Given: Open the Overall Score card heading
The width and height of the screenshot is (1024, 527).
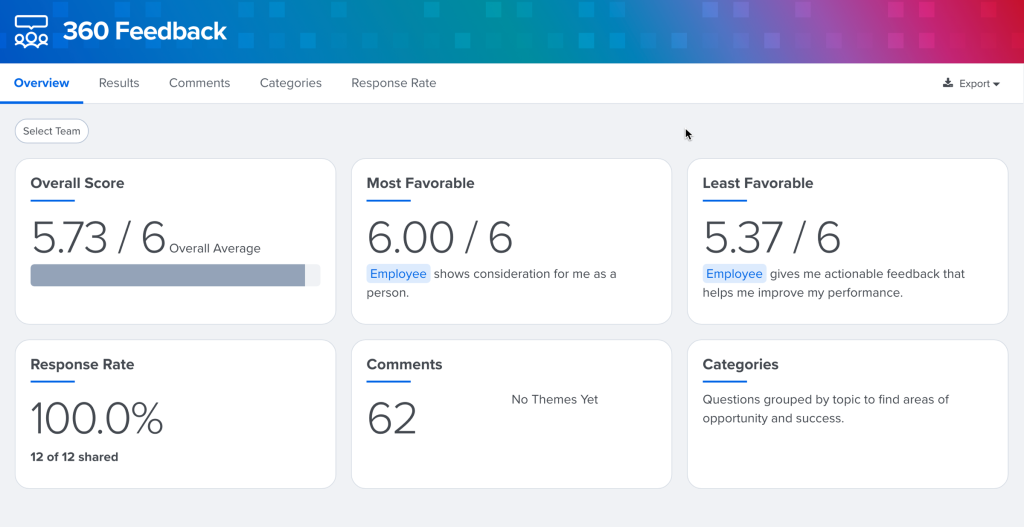Looking at the screenshot, I should 77,183.
